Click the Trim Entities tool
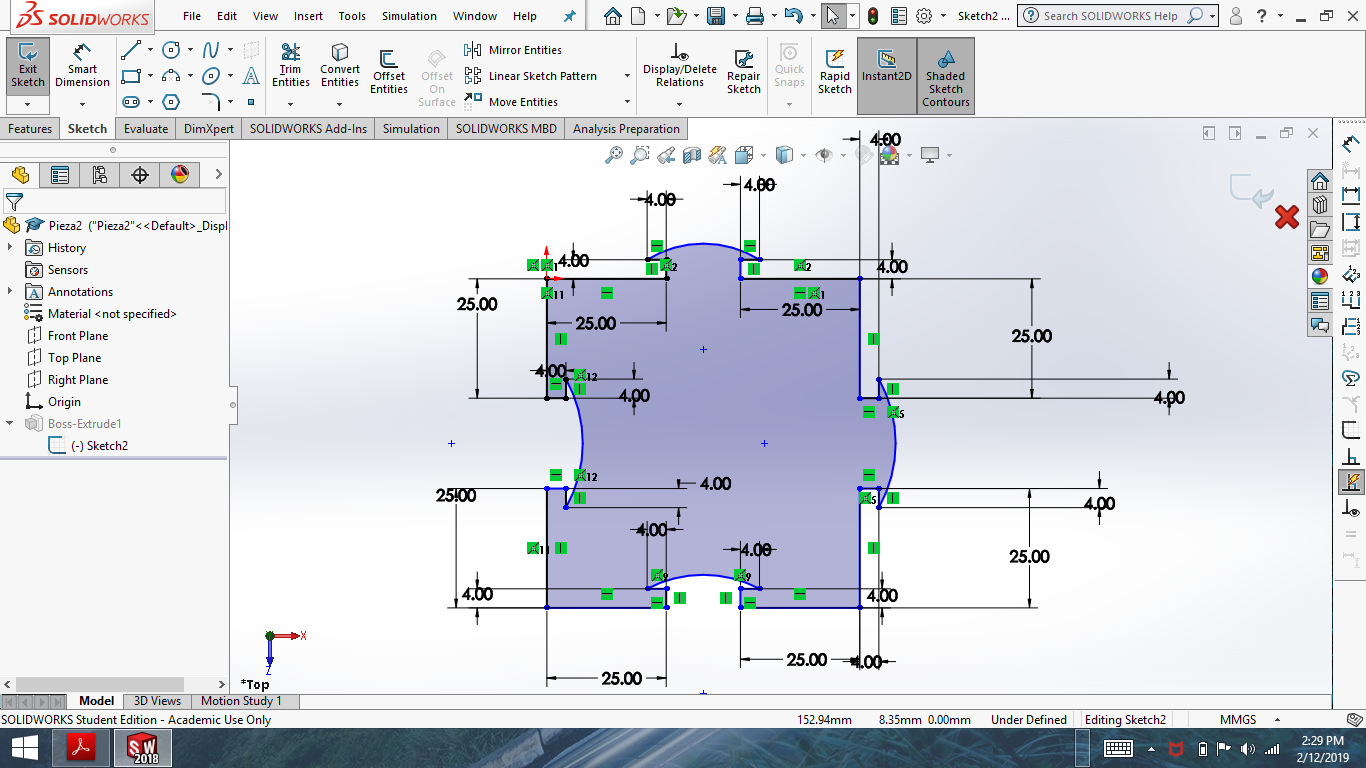Screen dimensions: 1366x768 pyautogui.click(x=291, y=65)
